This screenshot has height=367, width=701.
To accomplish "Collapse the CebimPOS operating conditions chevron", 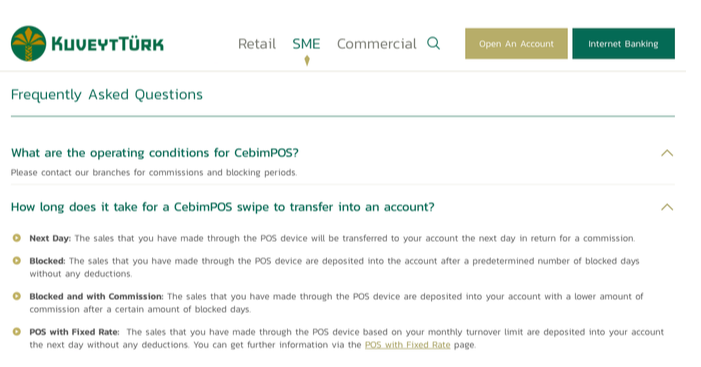I will click(x=667, y=153).
